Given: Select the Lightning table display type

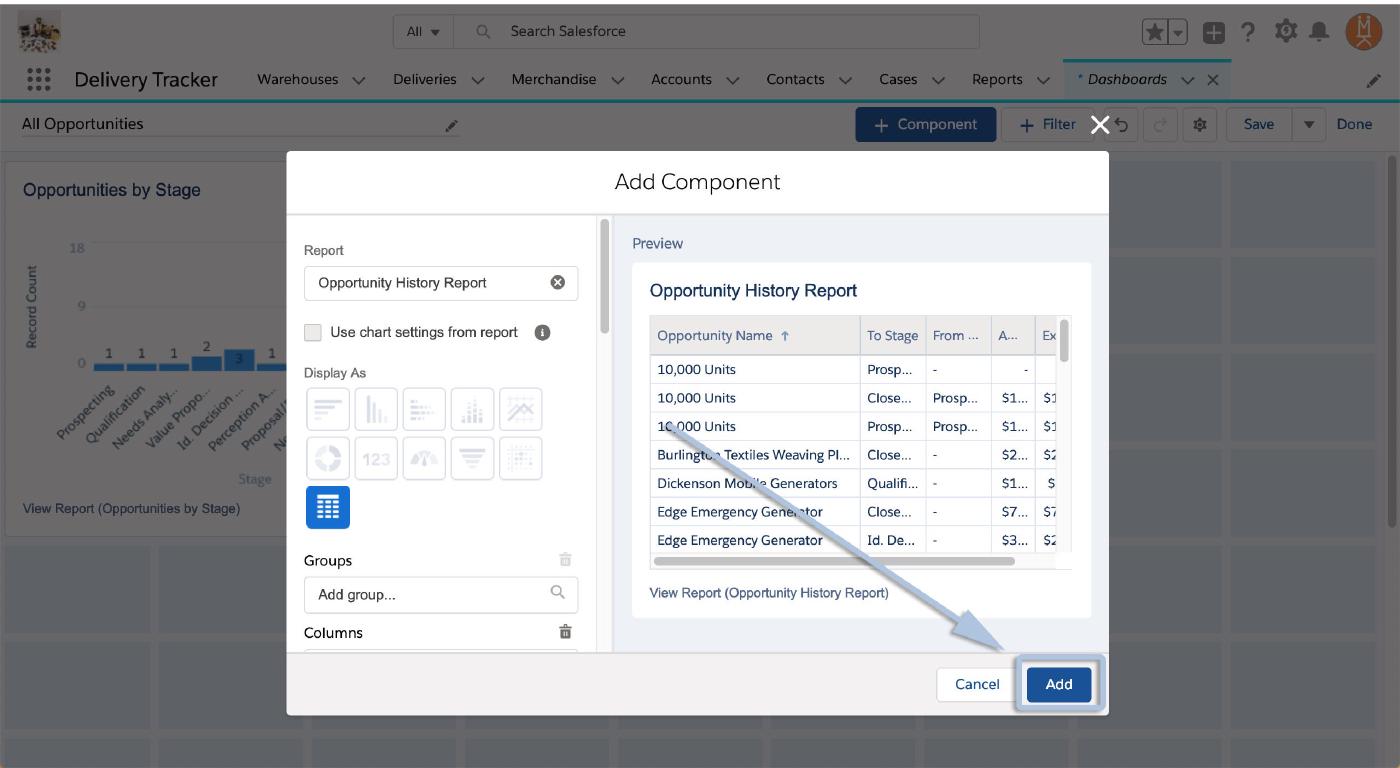Looking at the screenshot, I should (x=328, y=508).
